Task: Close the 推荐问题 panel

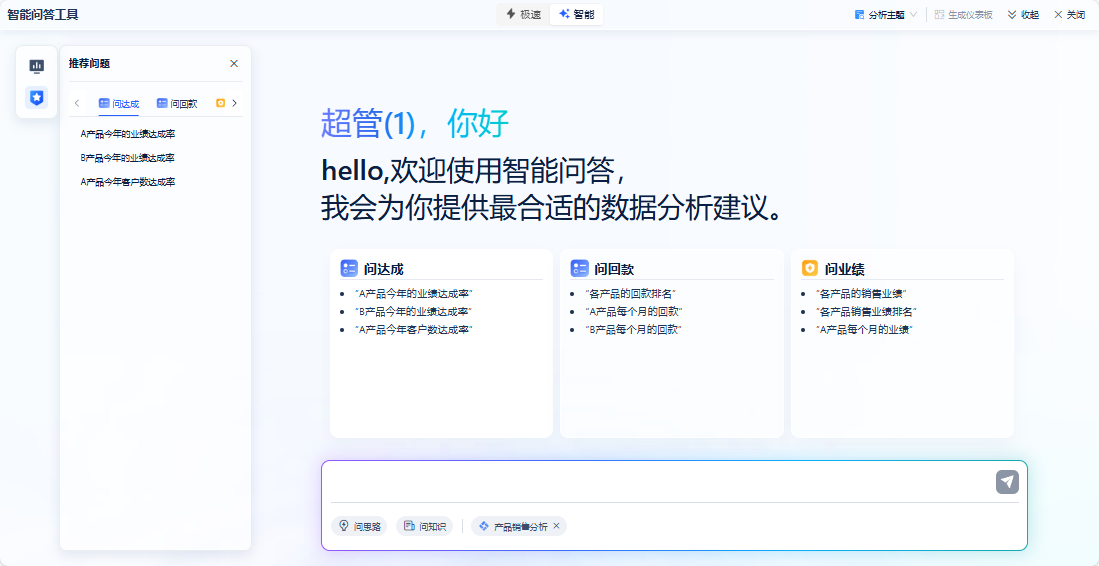Action: point(234,64)
